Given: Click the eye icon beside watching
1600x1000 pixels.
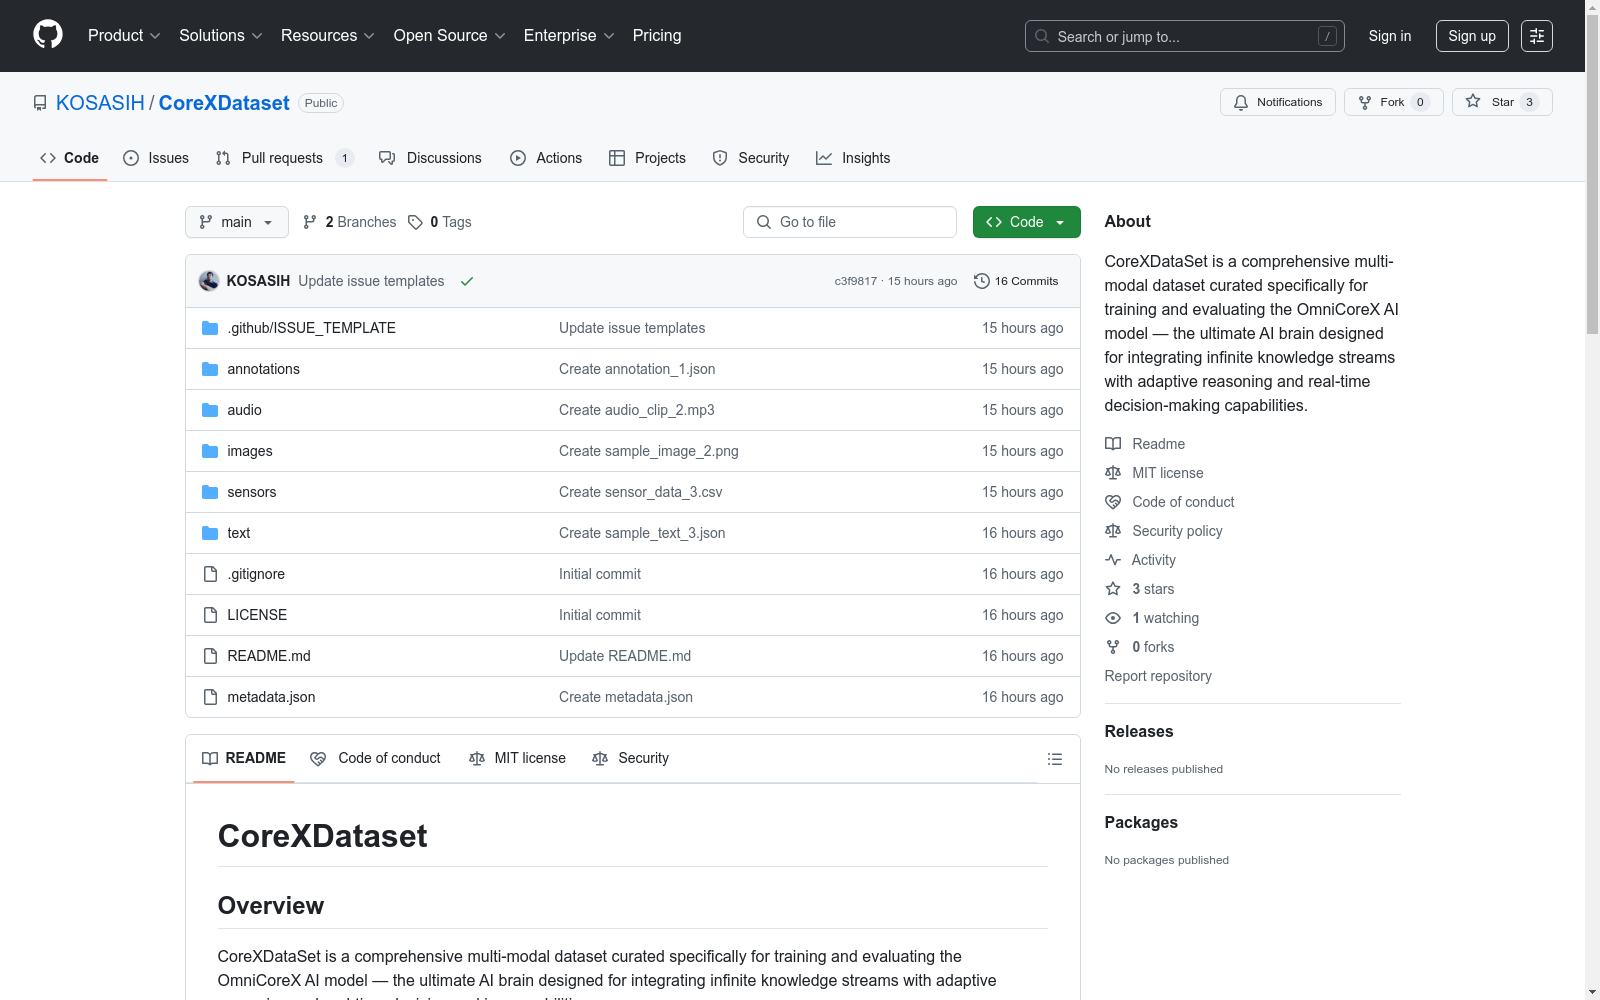Looking at the screenshot, I should point(1113,618).
